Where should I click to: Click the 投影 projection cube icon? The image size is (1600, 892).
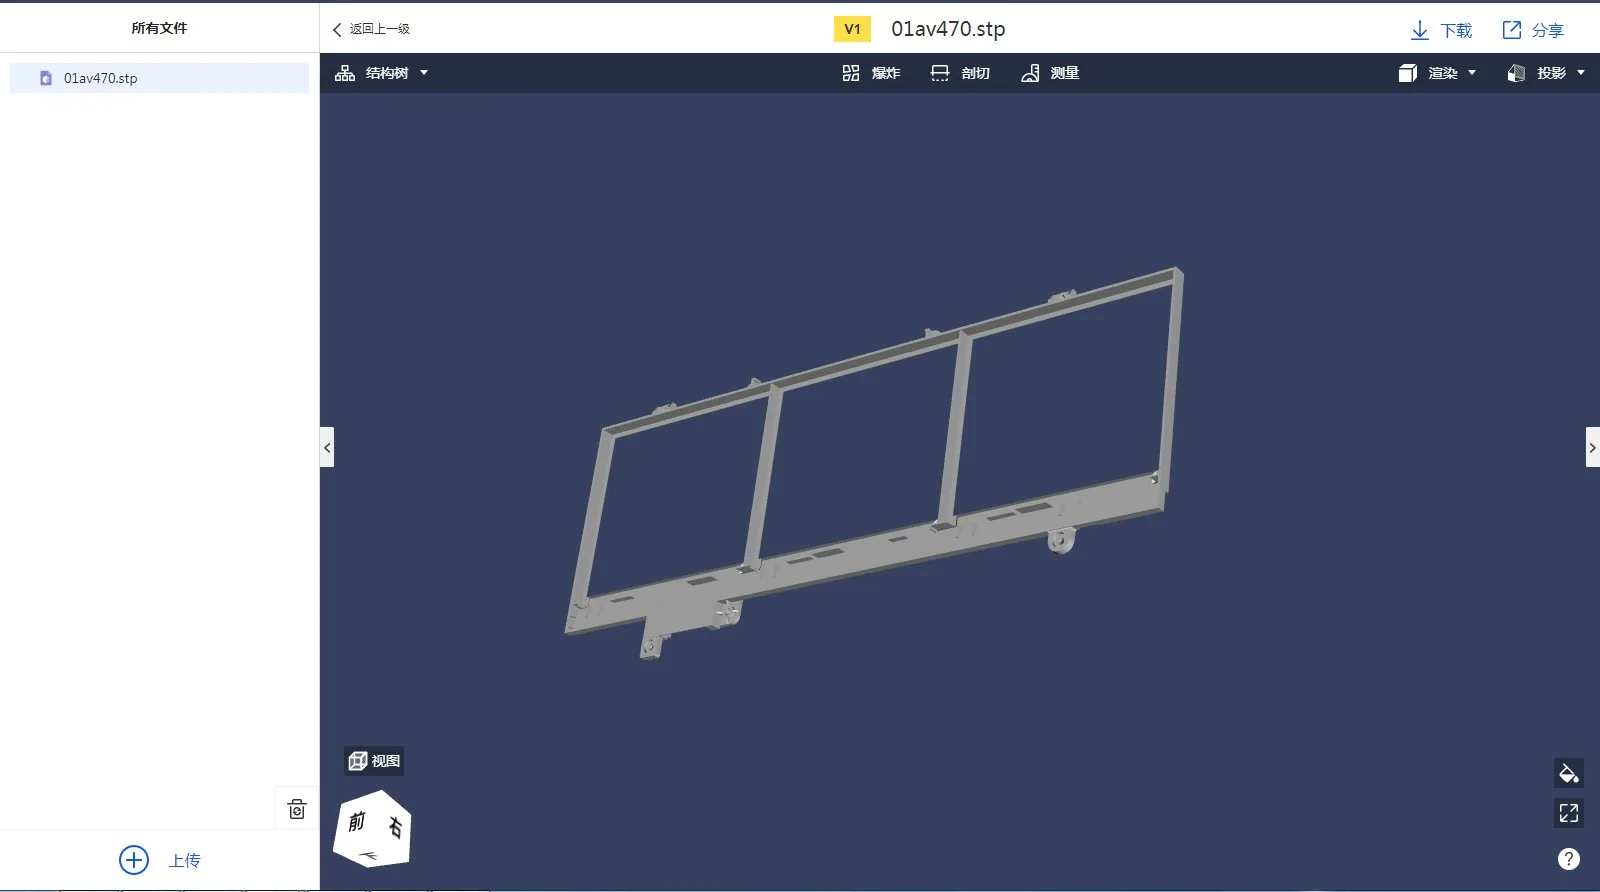pos(1516,73)
